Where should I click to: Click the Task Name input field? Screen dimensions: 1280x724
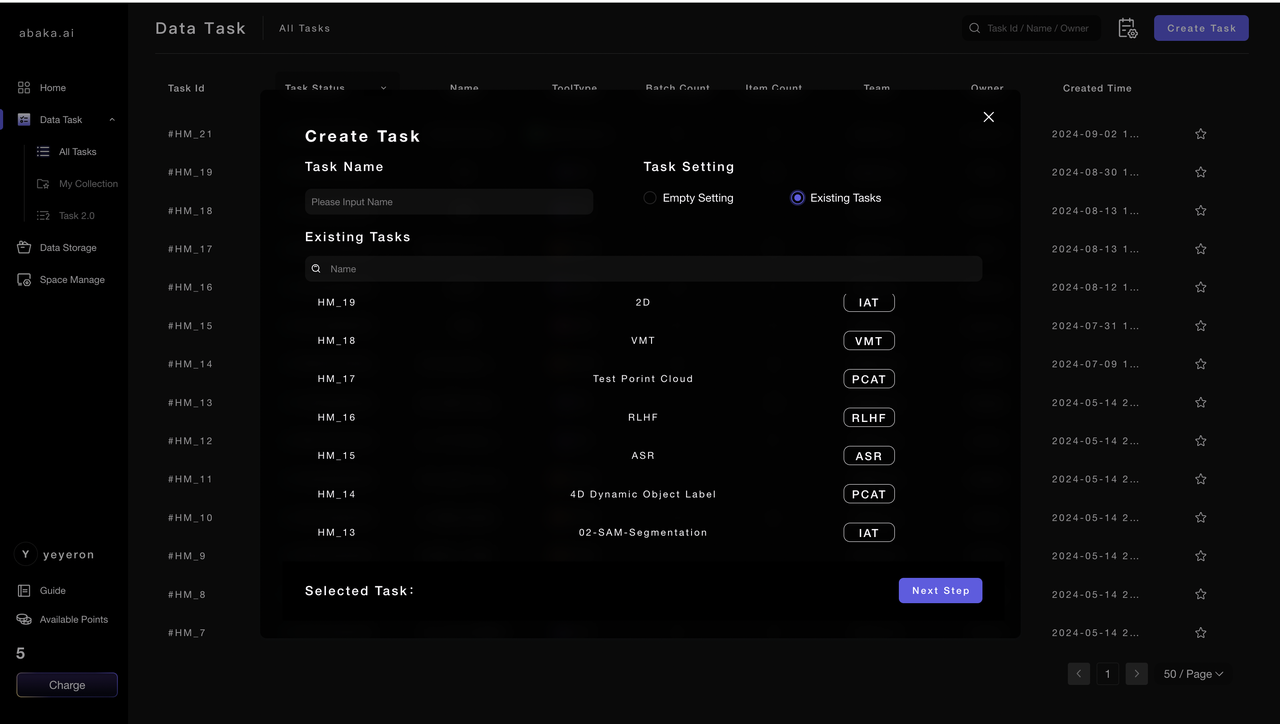click(x=448, y=202)
